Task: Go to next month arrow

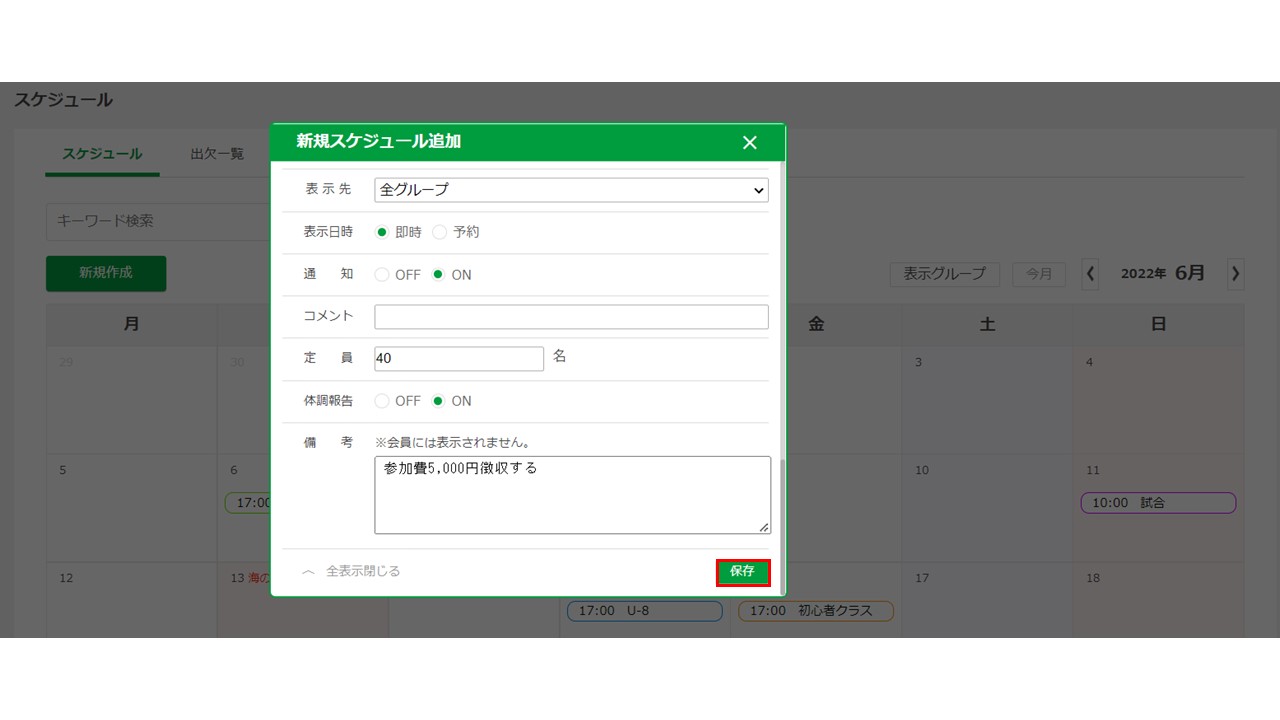Action: tap(1236, 274)
